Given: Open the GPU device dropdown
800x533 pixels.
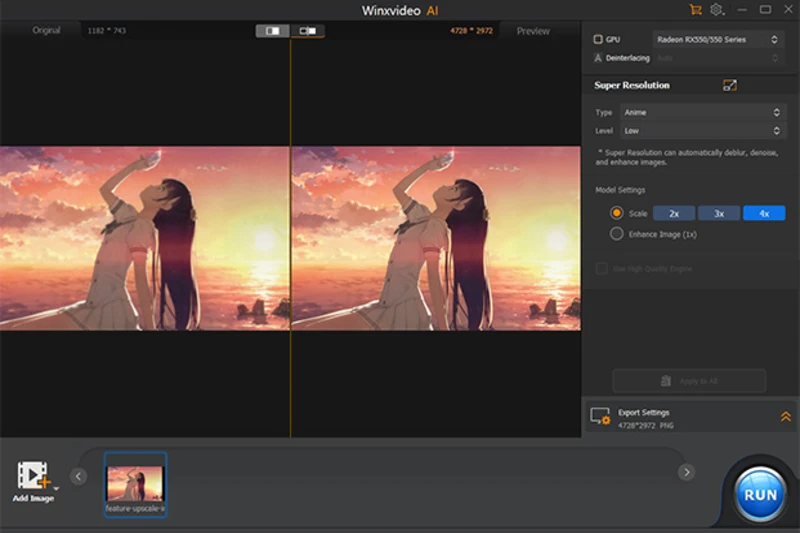Looking at the screenshot, I should (717, 40).
